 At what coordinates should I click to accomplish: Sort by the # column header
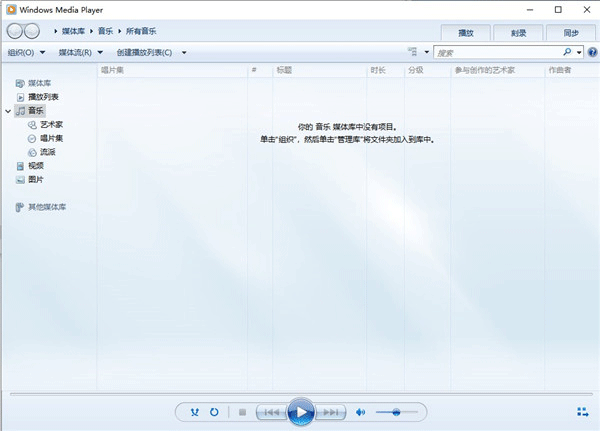coord(260,70)
